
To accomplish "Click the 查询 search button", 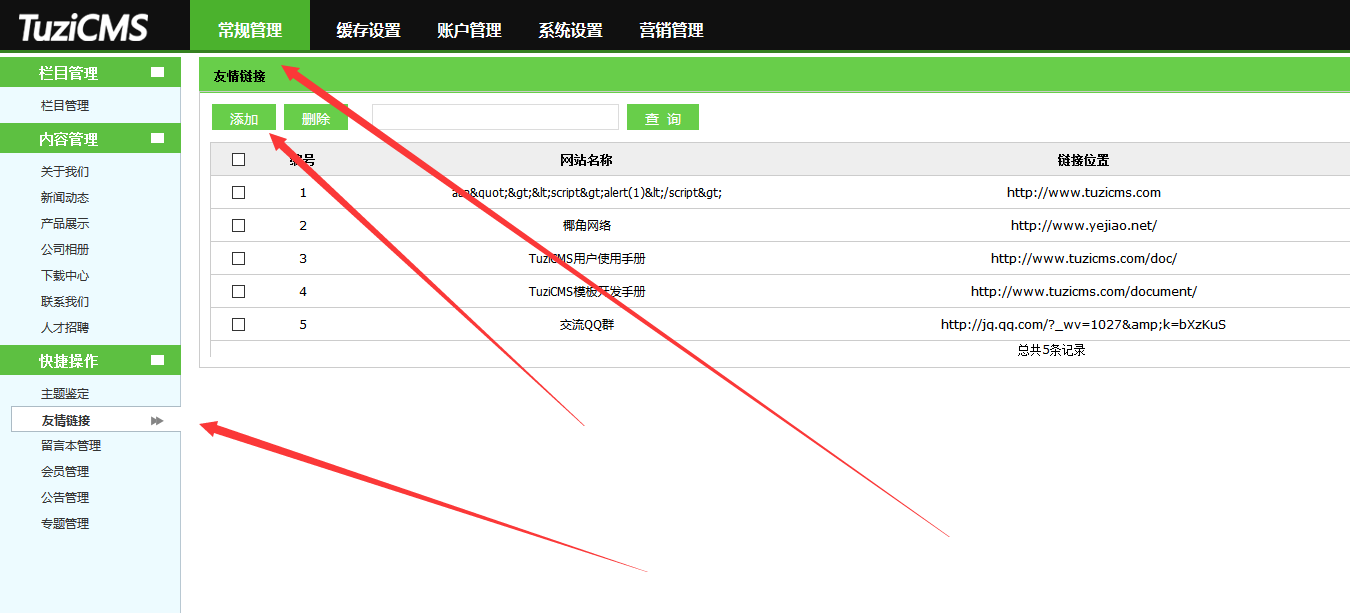I will pyautogui.click(x=663, y=118).
